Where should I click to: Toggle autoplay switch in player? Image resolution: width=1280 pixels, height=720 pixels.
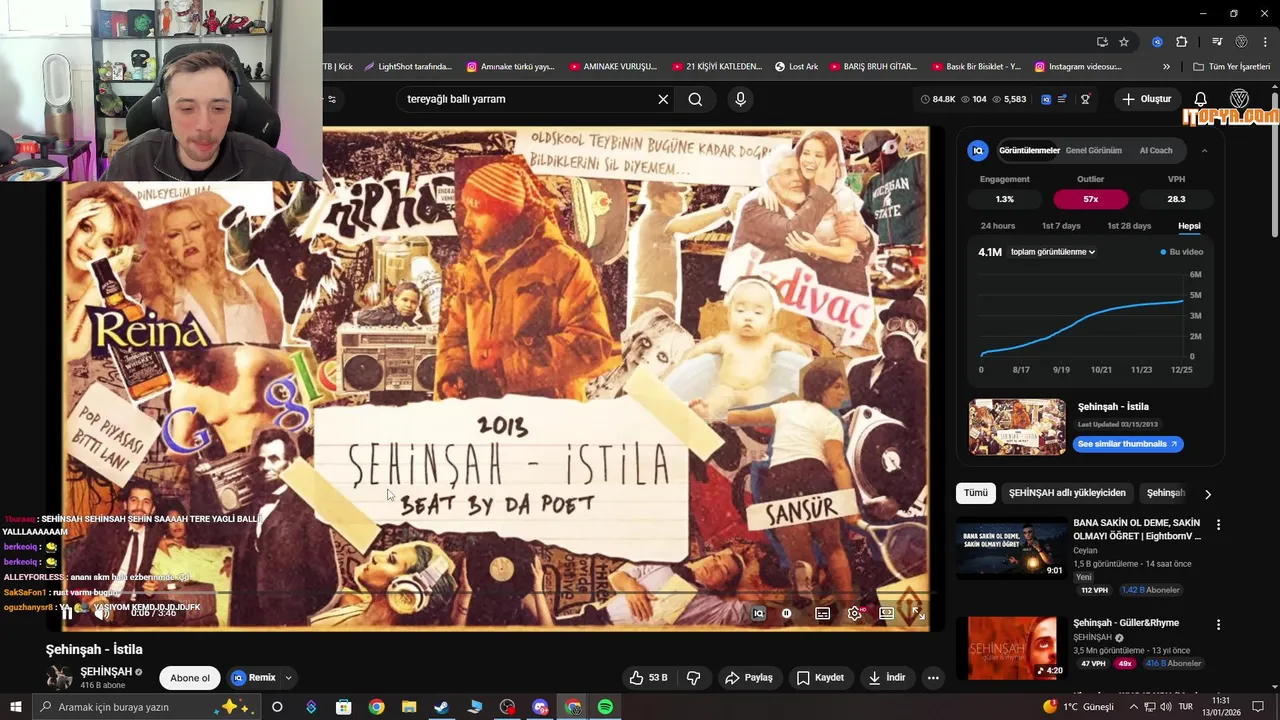pos(788,613)
